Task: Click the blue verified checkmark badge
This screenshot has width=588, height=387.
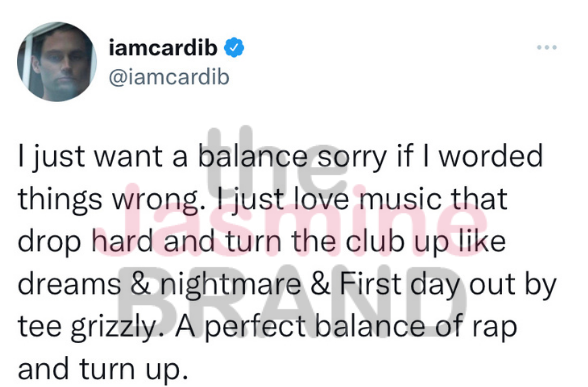Action: coord(234,48)
